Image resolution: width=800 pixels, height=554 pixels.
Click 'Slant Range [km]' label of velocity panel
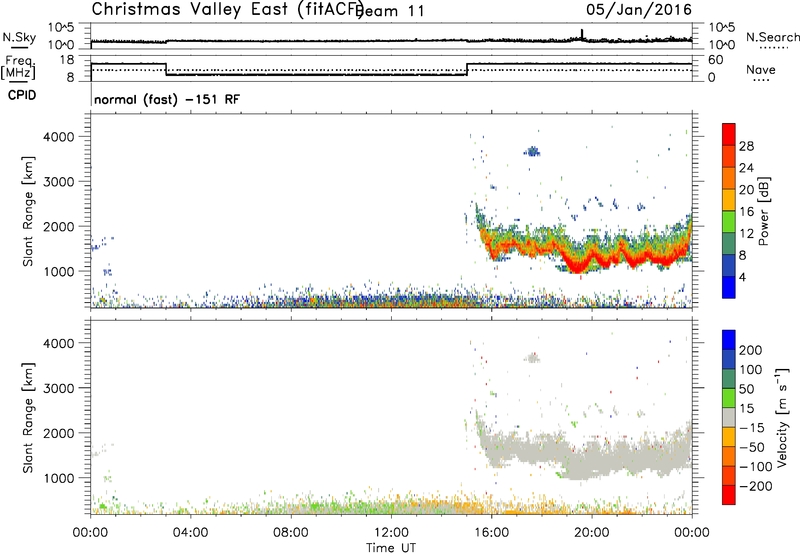tap(28, 418)
